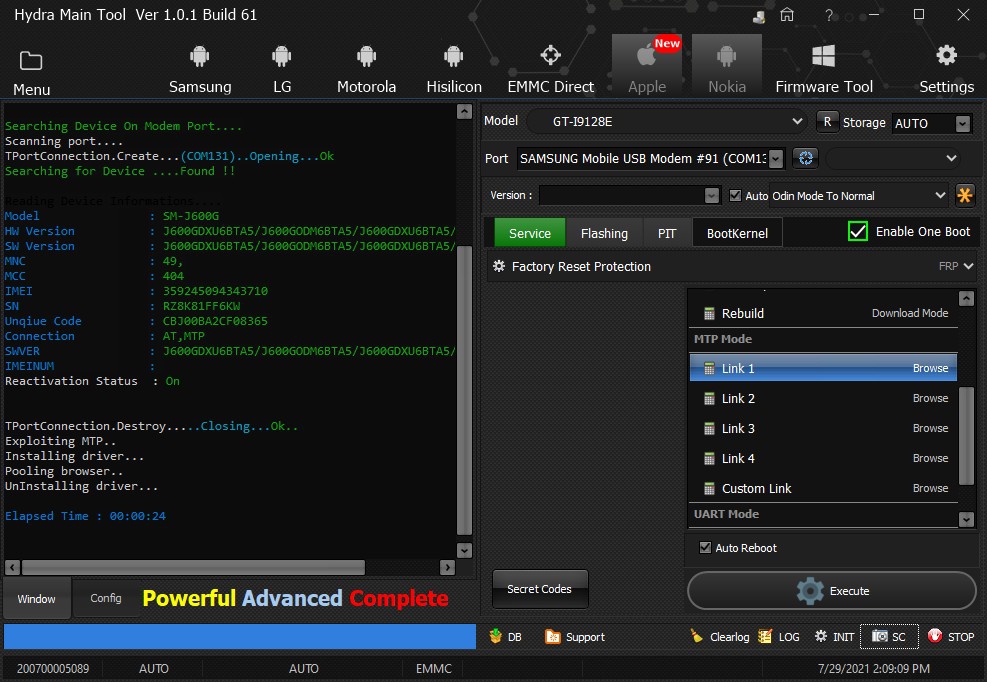Switch to the Service tab

(529, 233)
